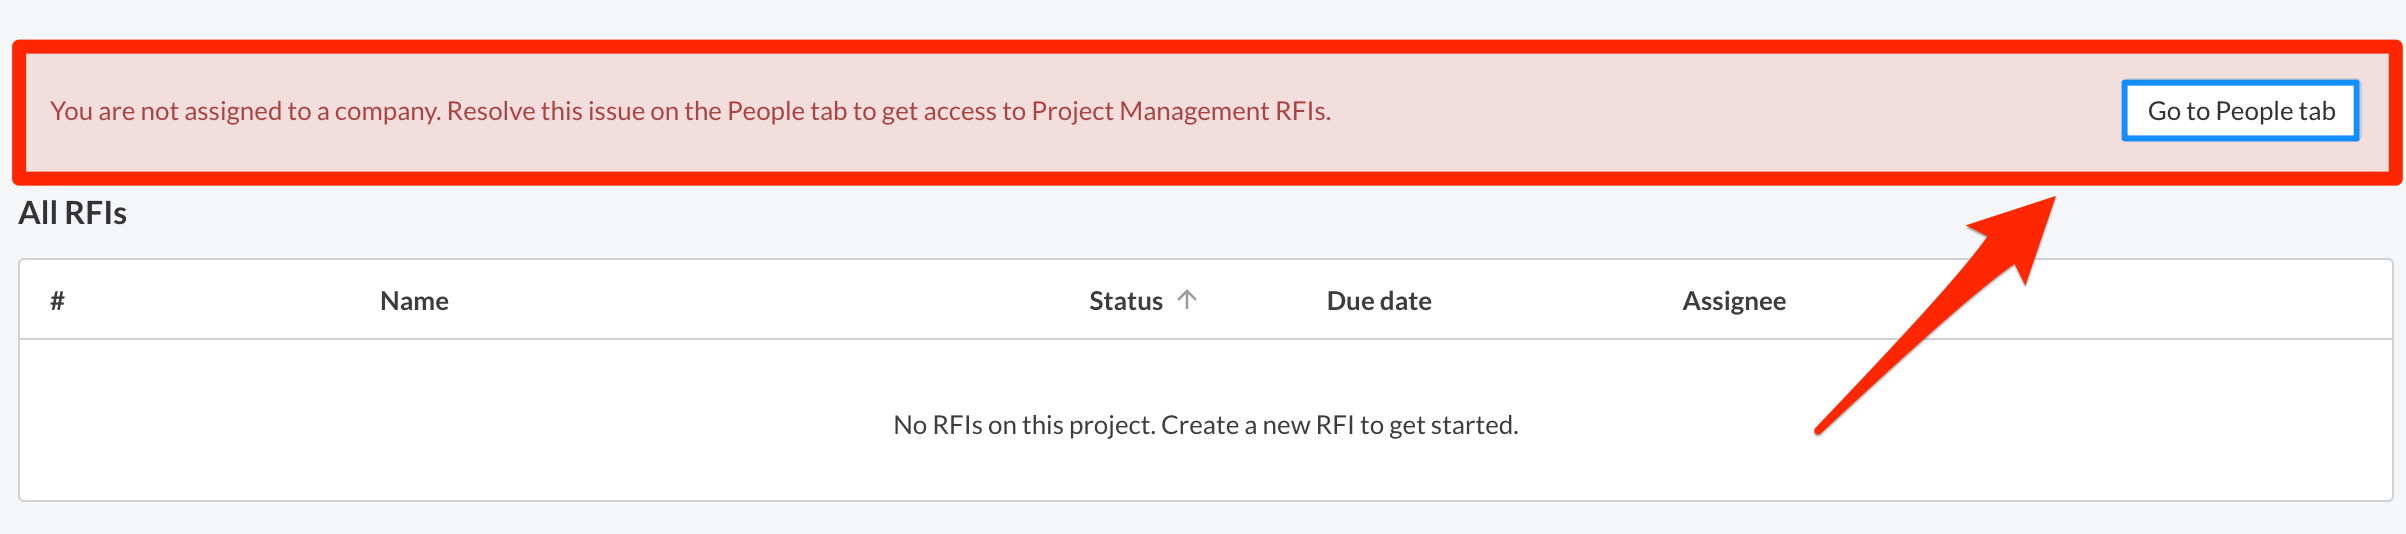Click the empty RFI table body

[x=1205, y=420]
